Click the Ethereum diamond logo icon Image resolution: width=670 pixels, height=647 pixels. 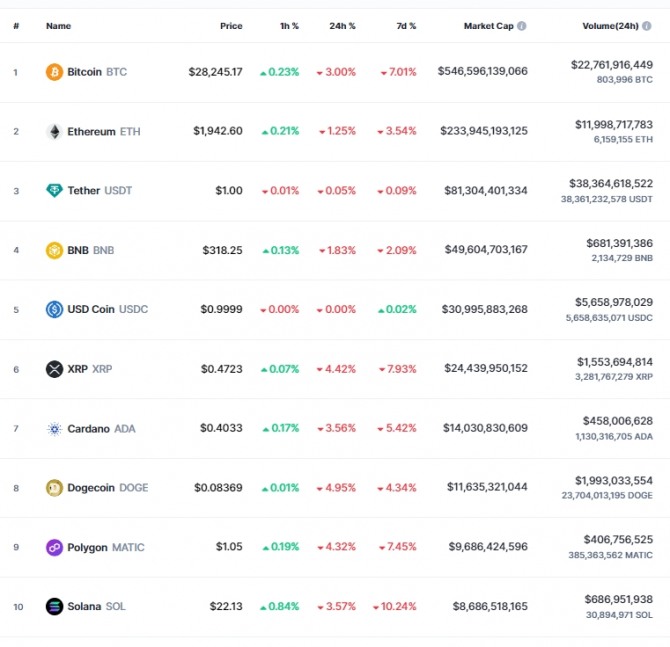[54, 131]
